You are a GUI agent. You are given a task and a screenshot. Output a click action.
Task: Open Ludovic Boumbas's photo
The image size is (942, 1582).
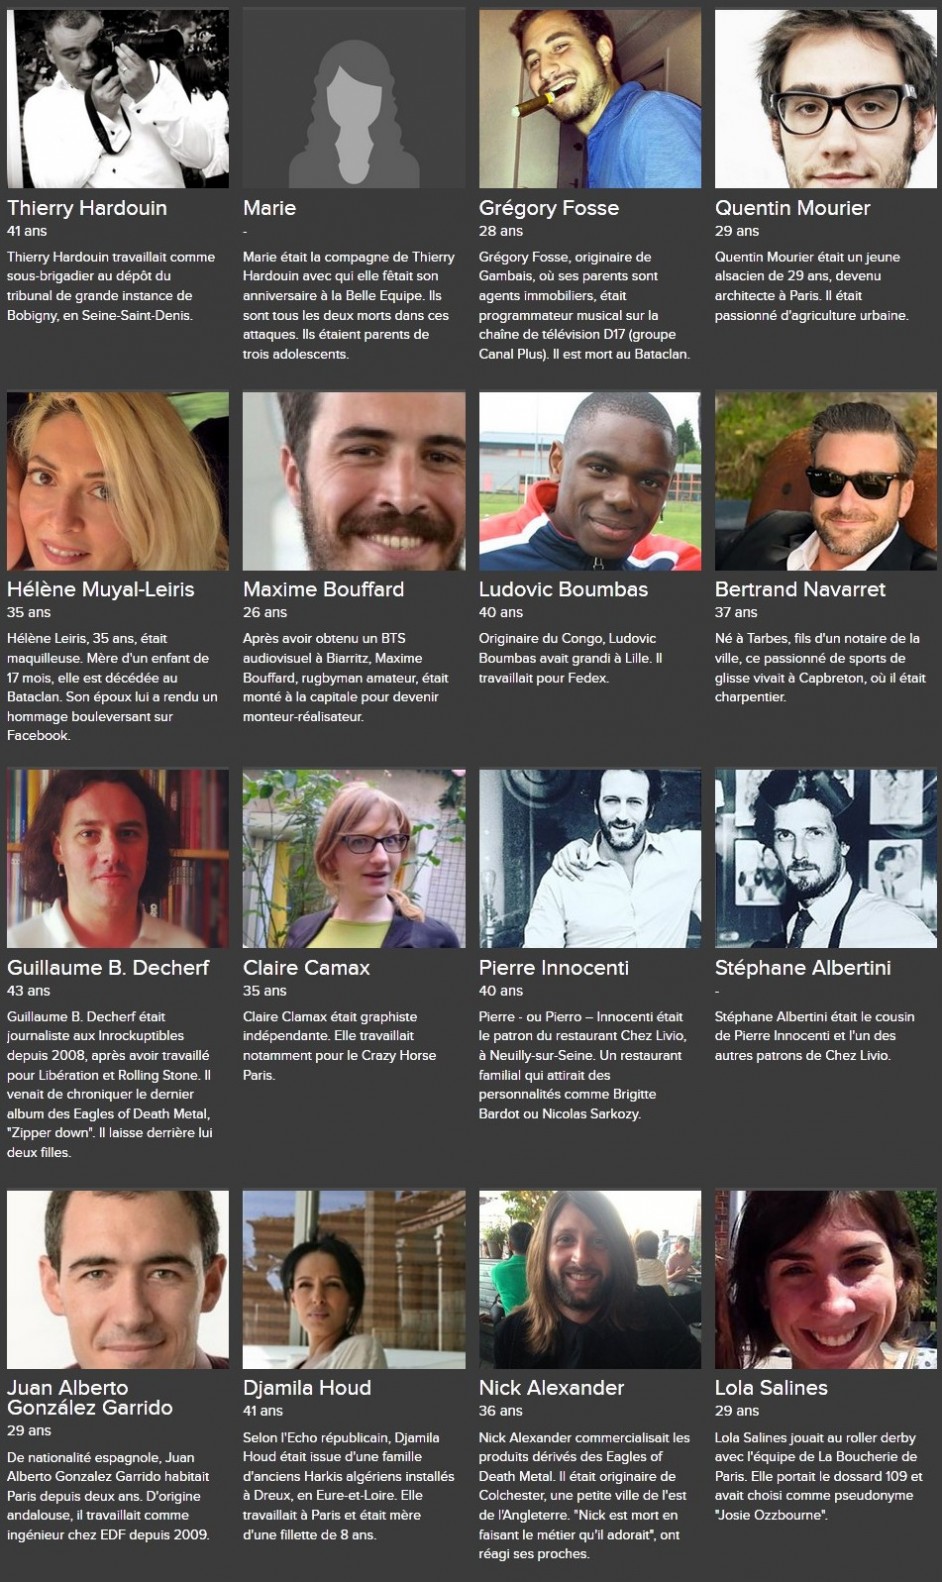pyautogui.click(x=590, y=481)
